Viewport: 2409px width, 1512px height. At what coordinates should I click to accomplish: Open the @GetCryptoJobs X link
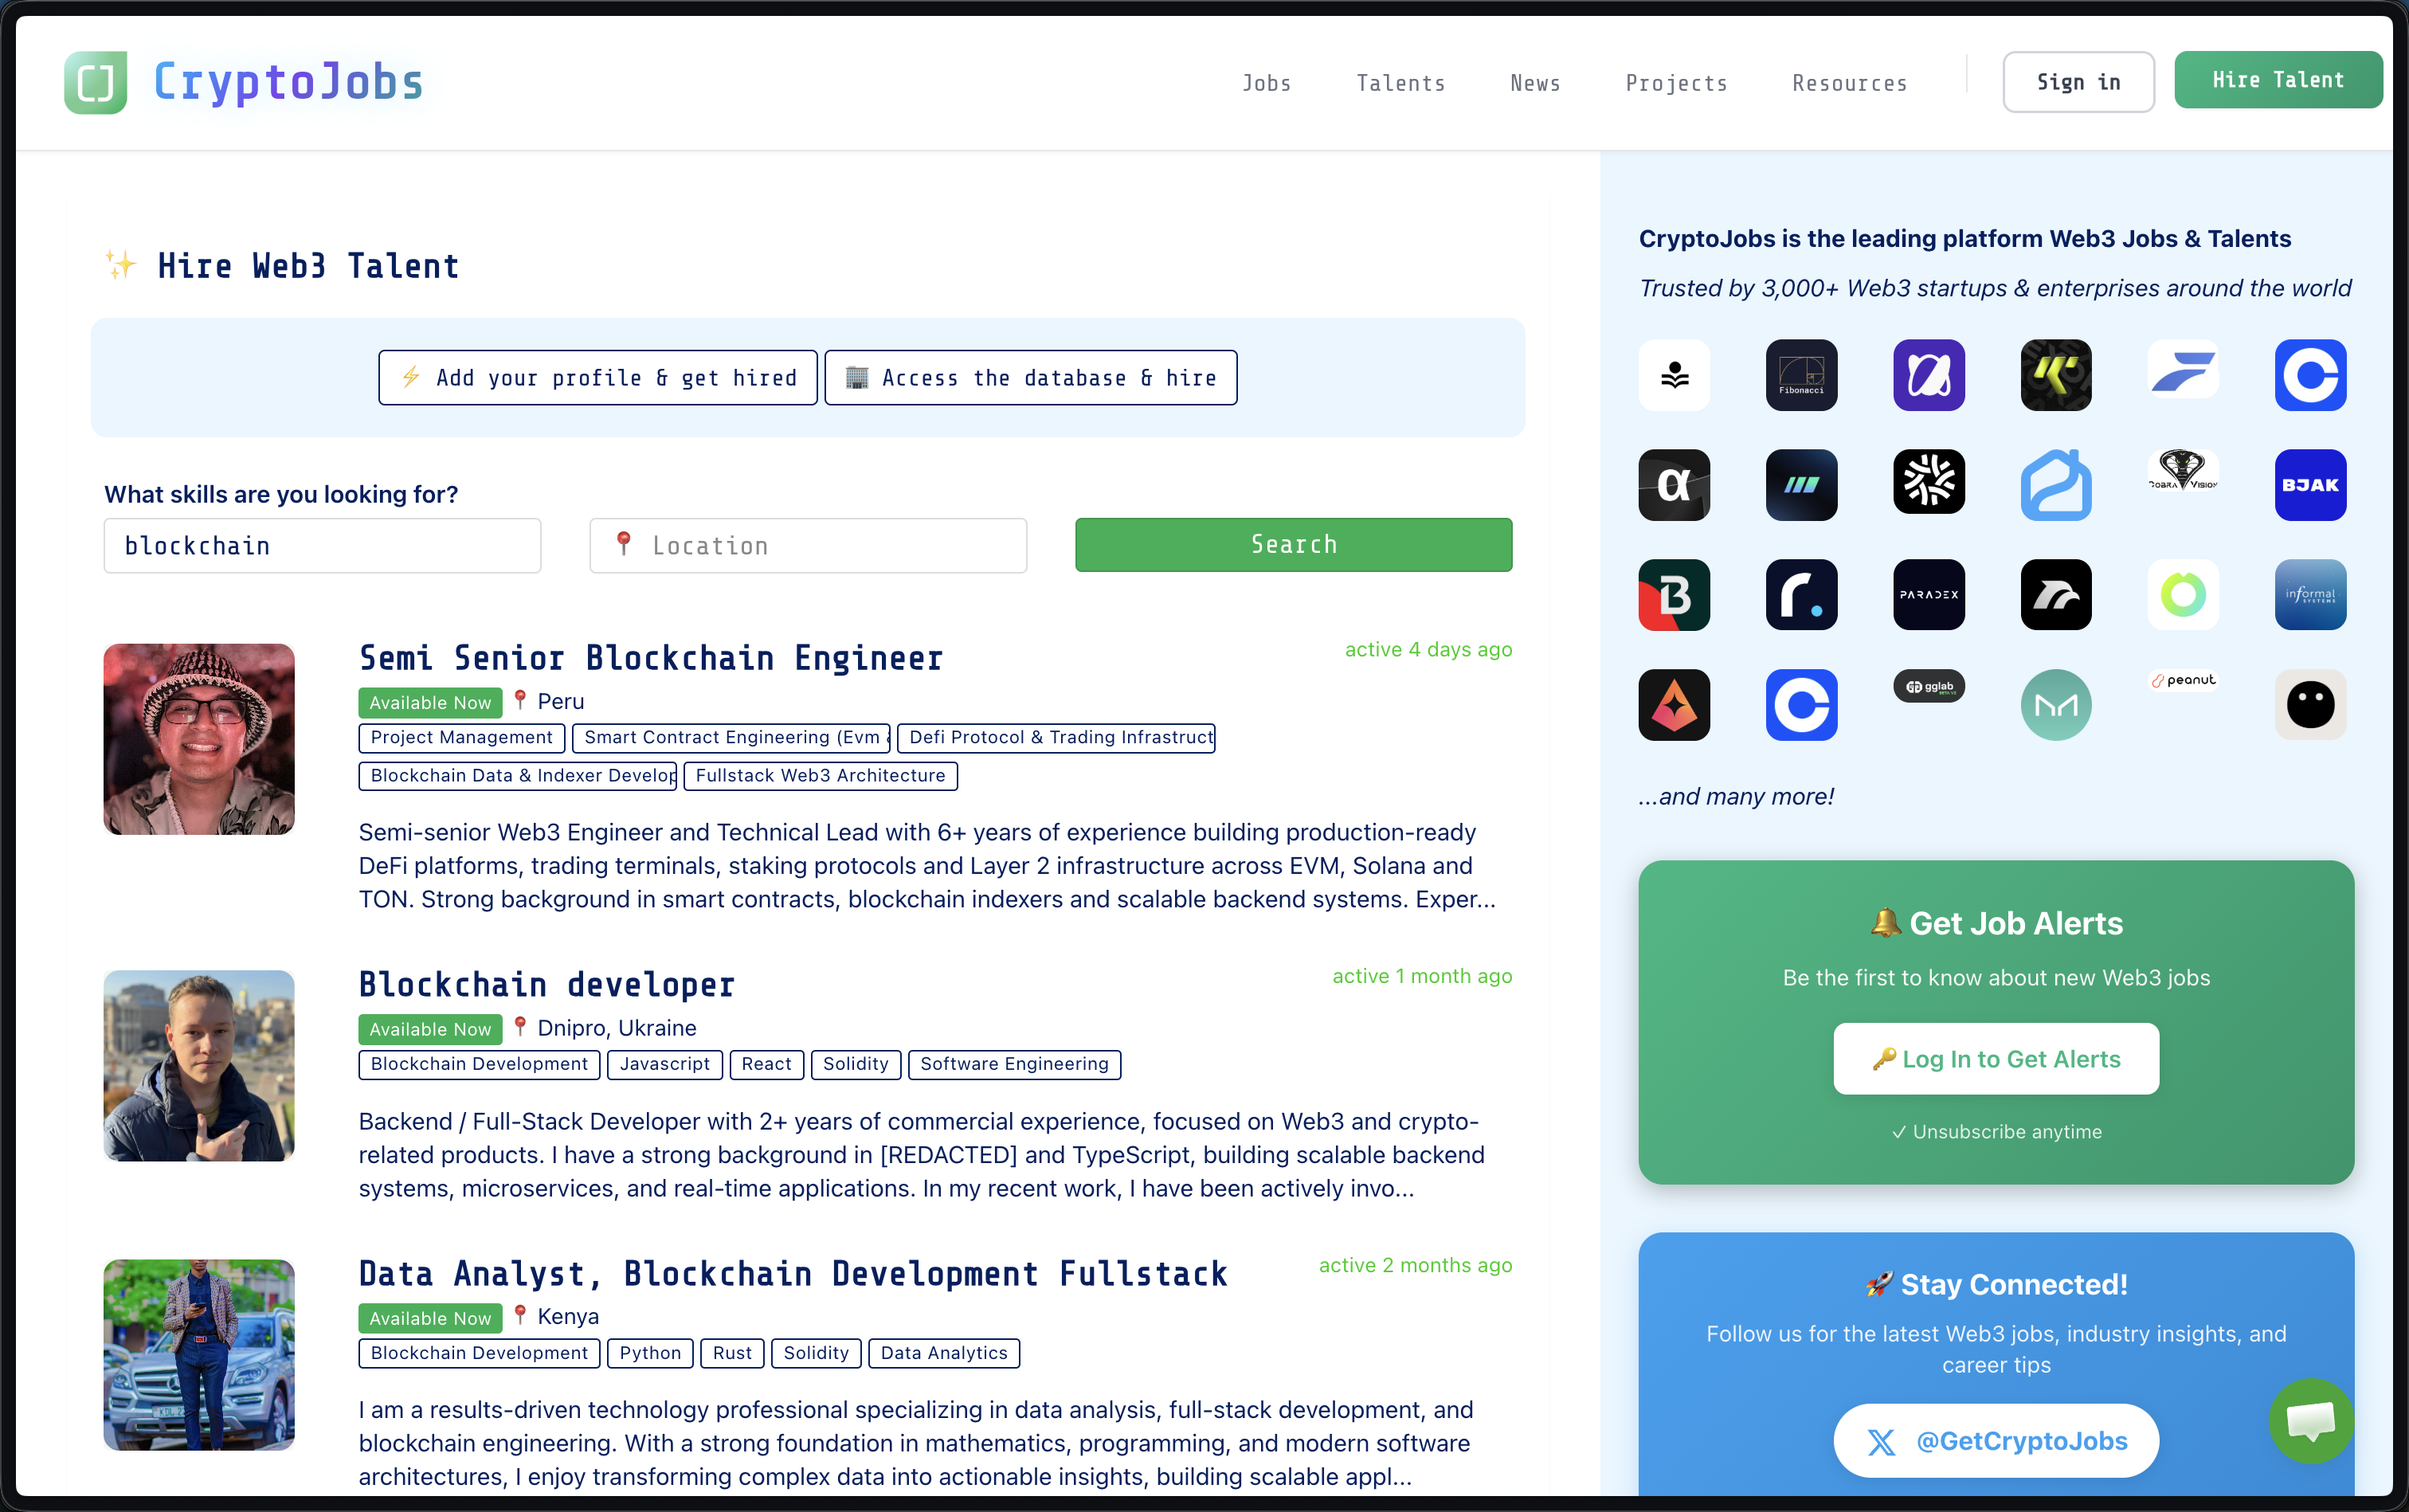pyautogui.click(x=1996, y=1441)
